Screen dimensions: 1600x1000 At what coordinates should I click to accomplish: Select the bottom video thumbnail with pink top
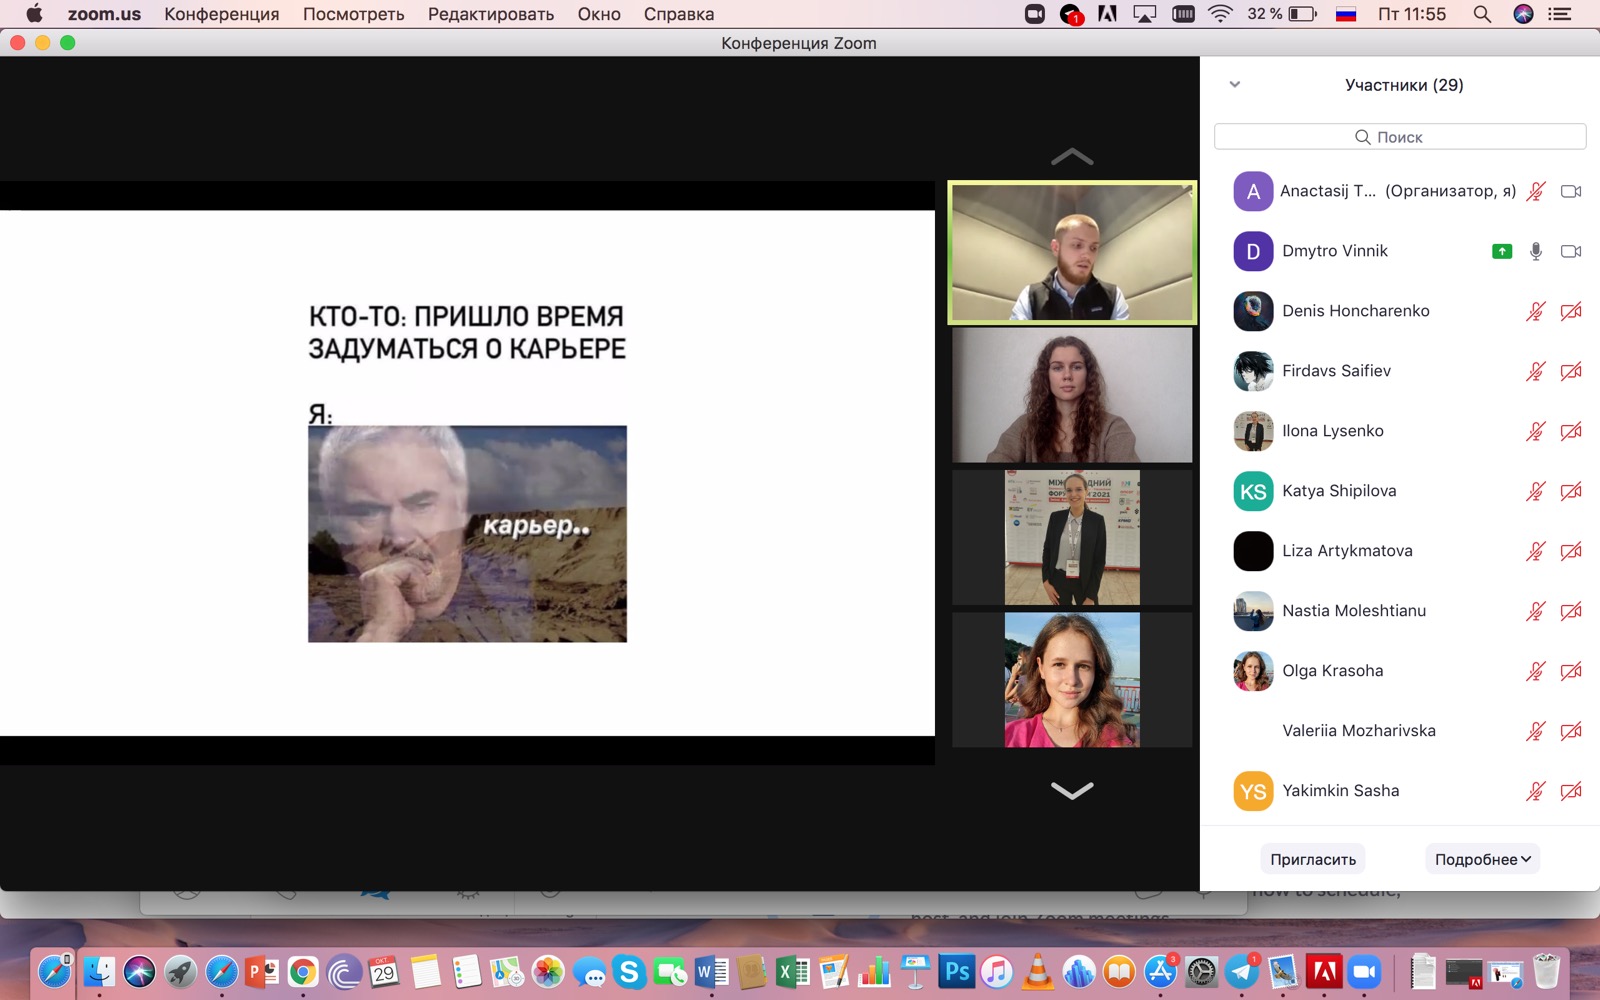pos(1072,680)
